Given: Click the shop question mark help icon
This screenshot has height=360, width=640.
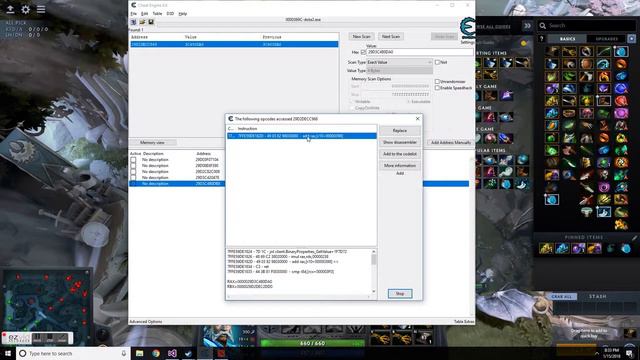Looking at the screenshot, I should pos(542,39).
